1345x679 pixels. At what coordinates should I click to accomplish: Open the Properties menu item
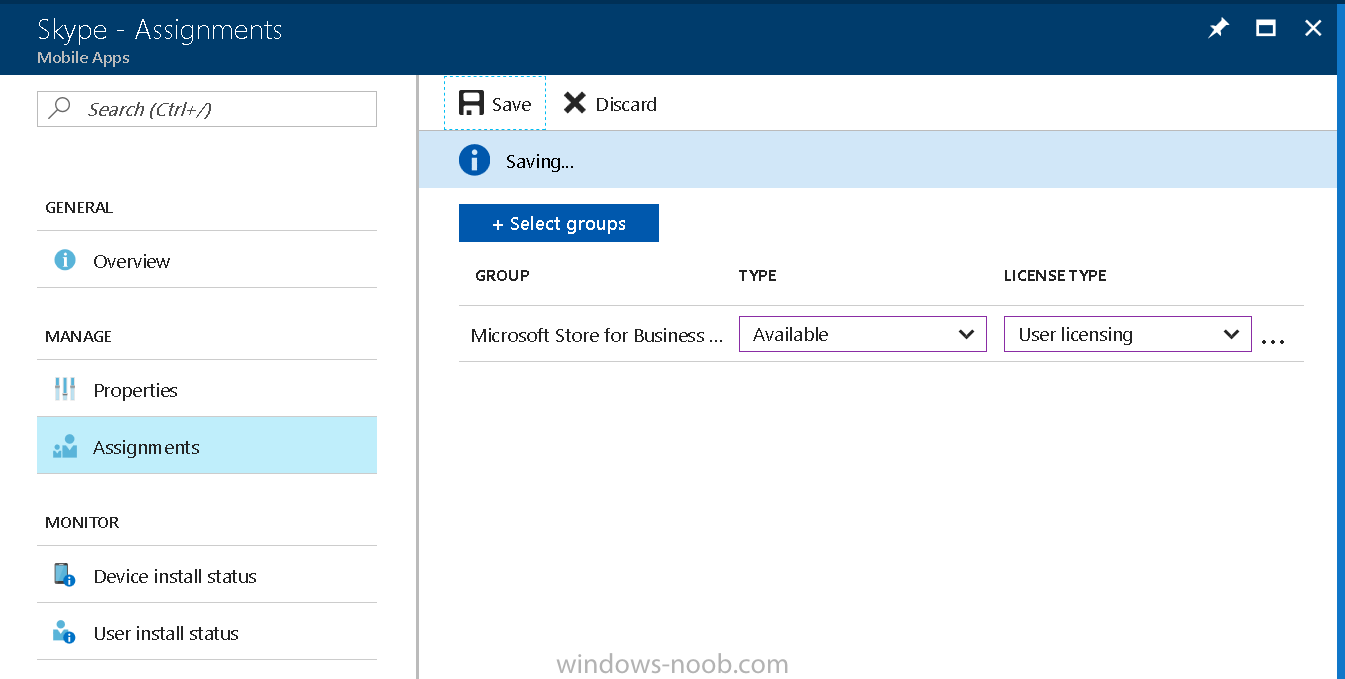click(x=207, y=389)
